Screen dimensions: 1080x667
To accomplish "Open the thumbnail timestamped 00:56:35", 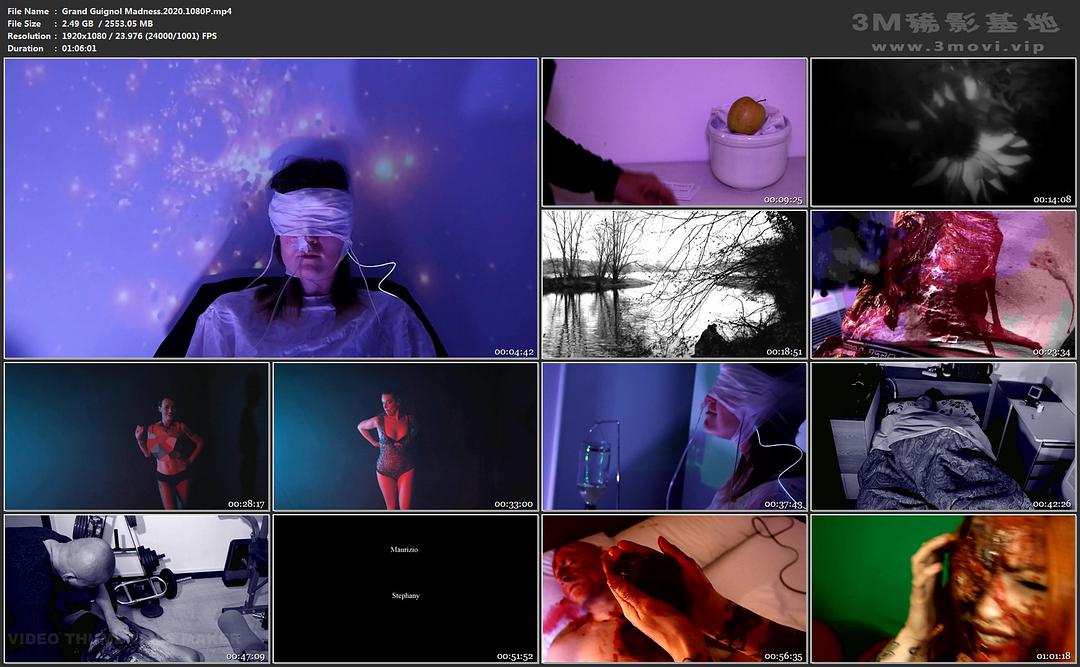I will [x=674, y=587].
